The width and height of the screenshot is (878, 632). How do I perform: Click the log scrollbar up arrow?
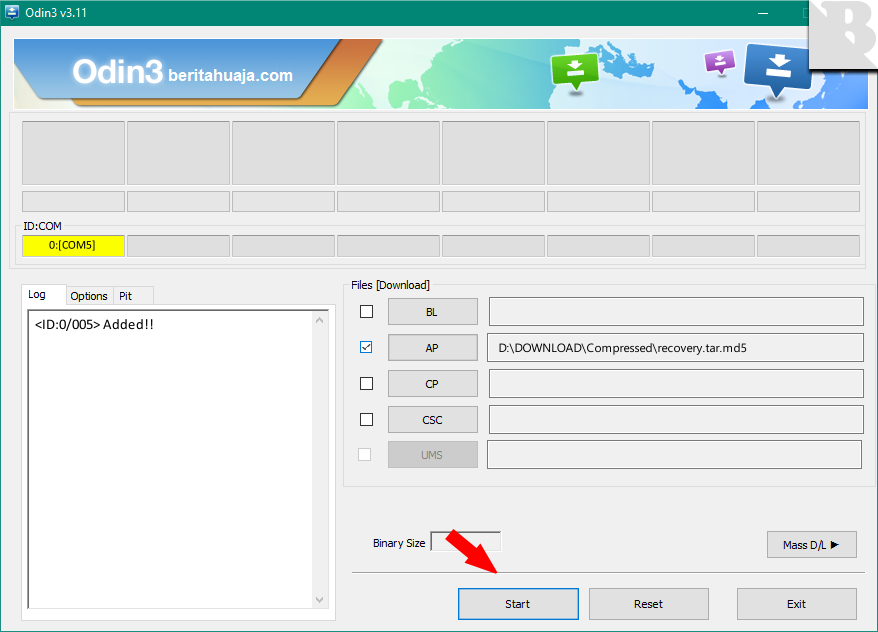[320, 321]
